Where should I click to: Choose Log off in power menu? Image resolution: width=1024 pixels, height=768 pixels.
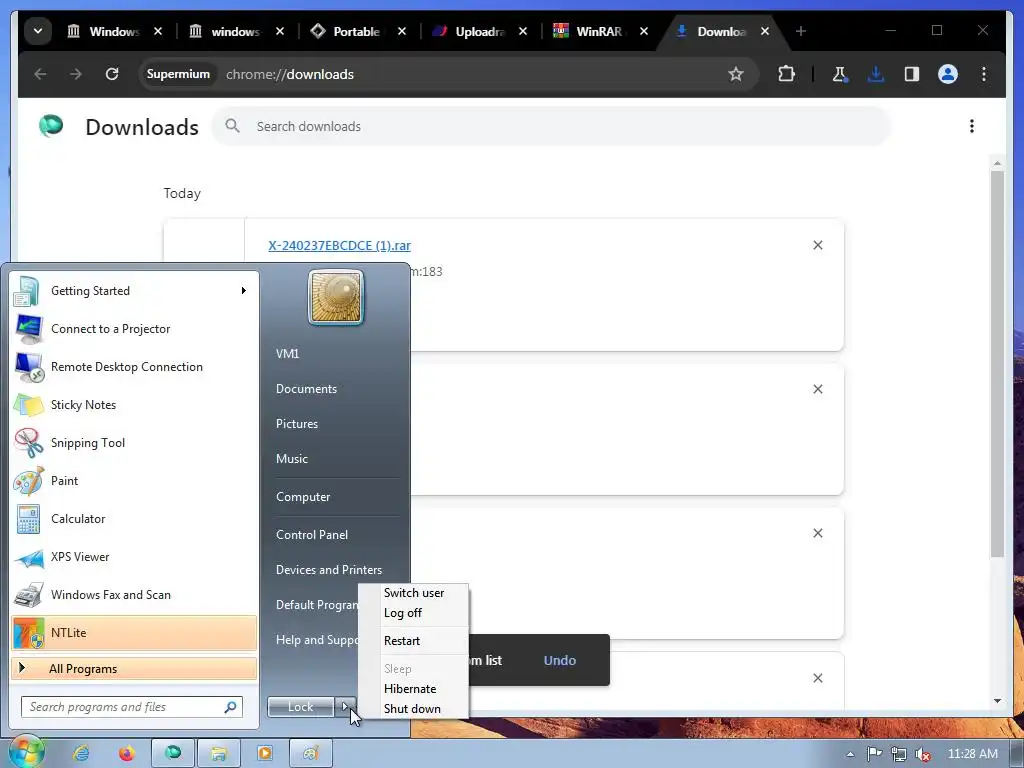[413, 613]
